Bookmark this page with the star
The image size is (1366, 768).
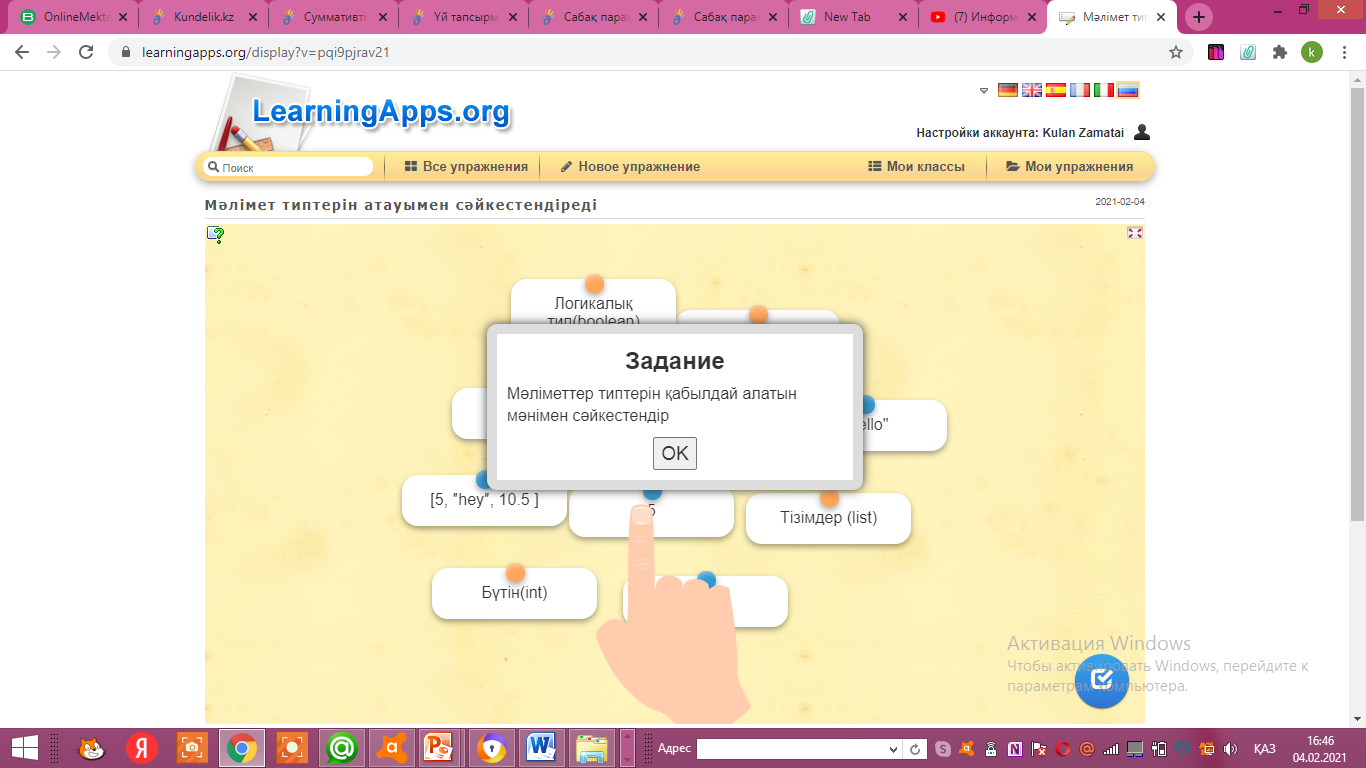pyautogui.click(x=1176, y=53)
